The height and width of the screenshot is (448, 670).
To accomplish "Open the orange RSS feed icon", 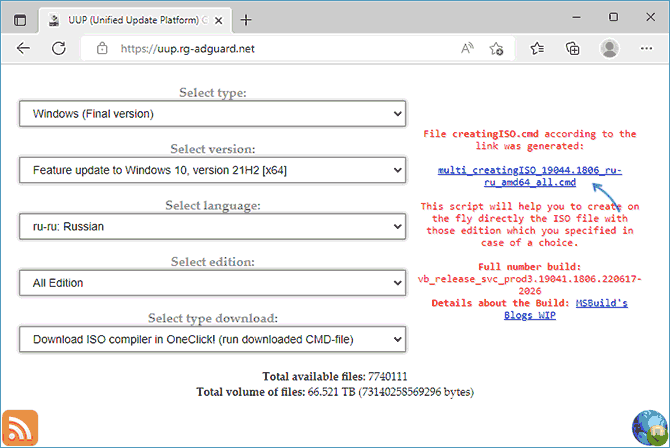I will [x=20, y=428].
